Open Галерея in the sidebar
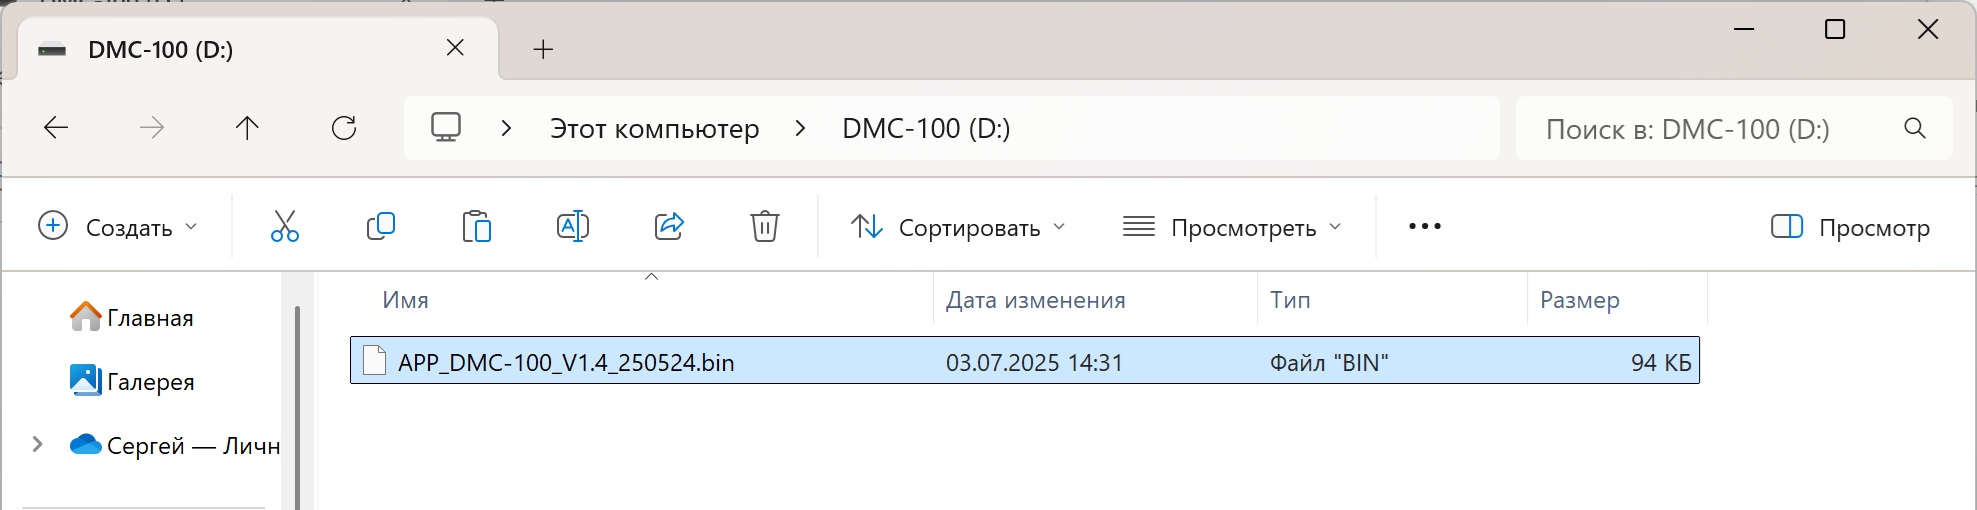This screenshot has height=510, width=1977. (149, 382)
